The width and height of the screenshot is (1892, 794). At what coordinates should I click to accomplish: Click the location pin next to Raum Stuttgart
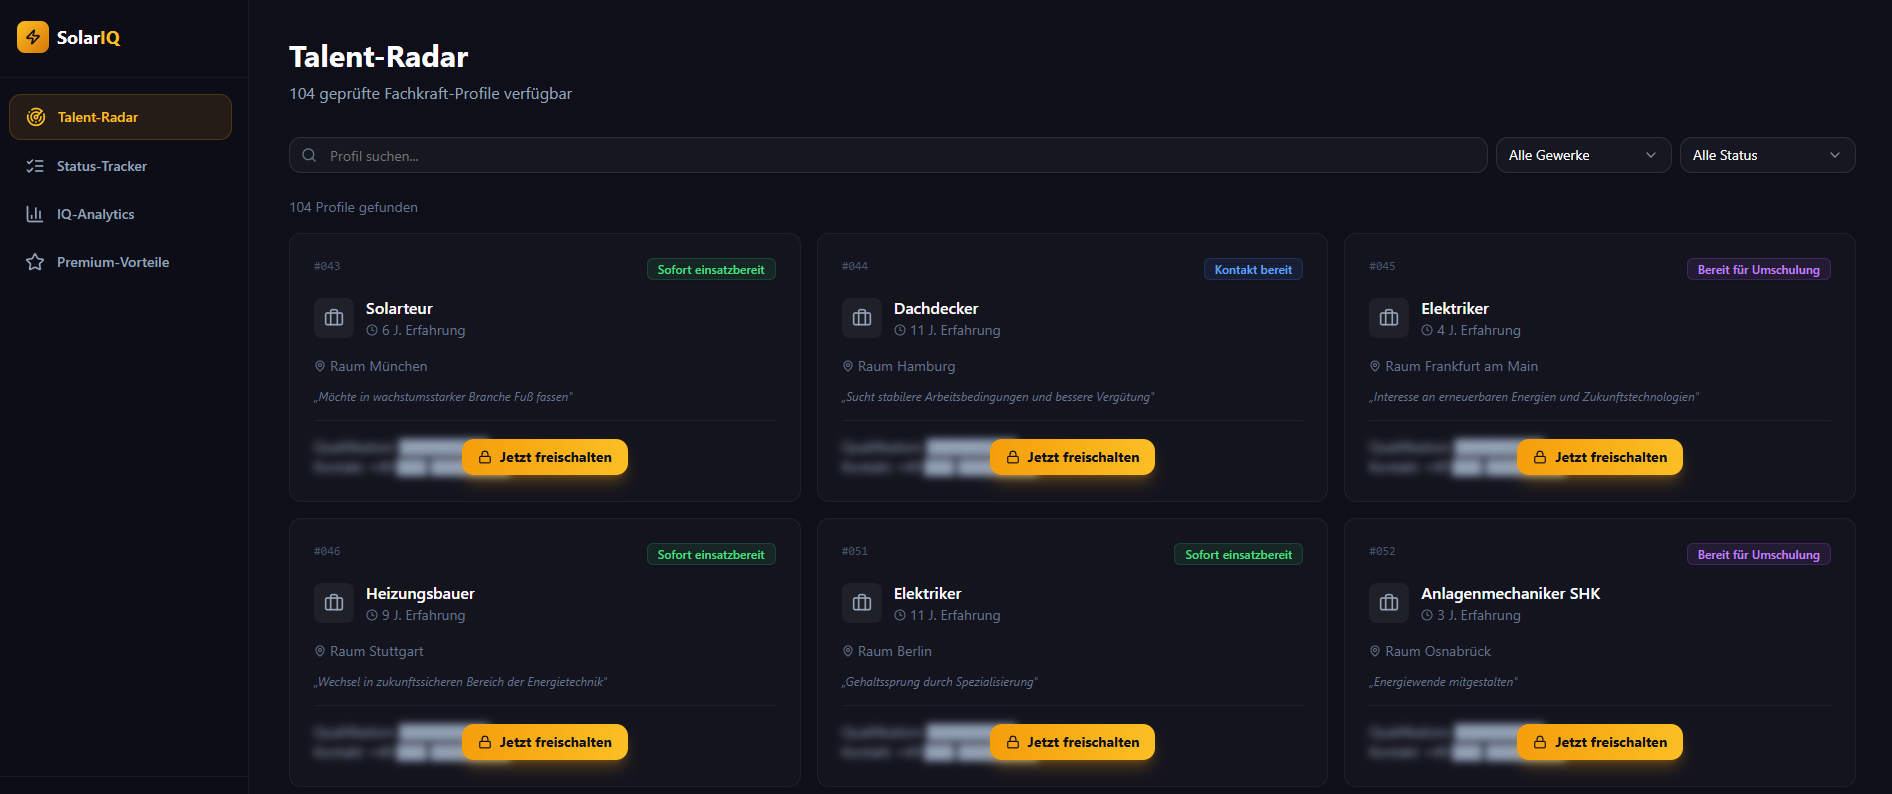(320, 651)
